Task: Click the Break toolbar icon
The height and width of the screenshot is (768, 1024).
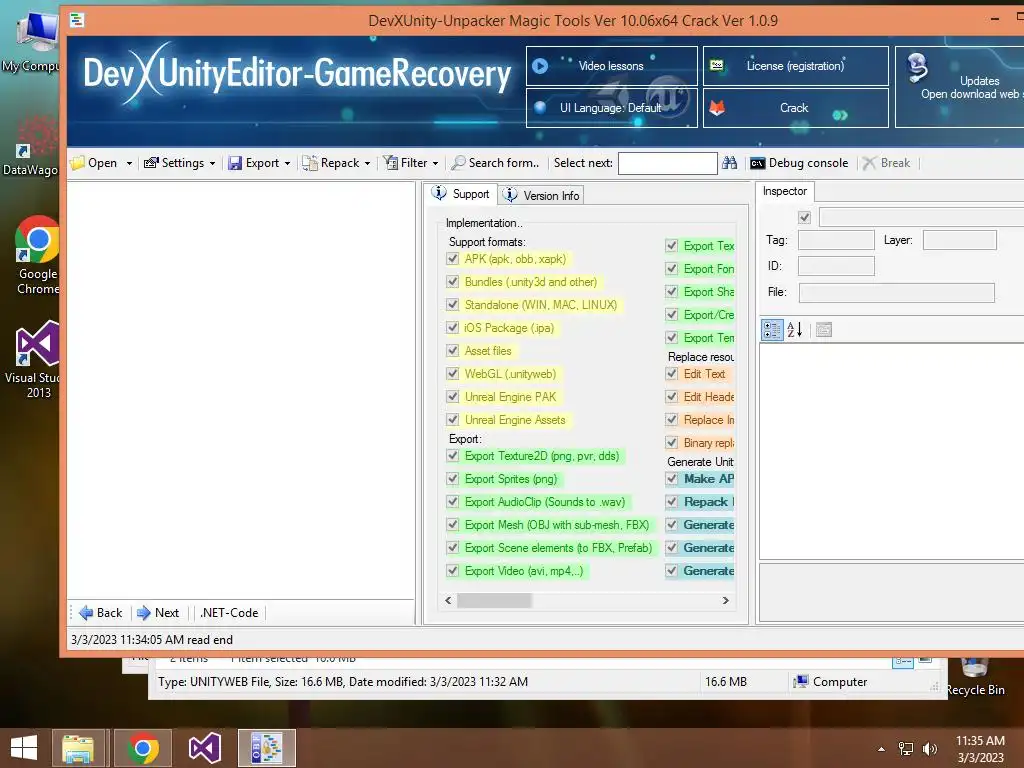Action: pos(869,163)
